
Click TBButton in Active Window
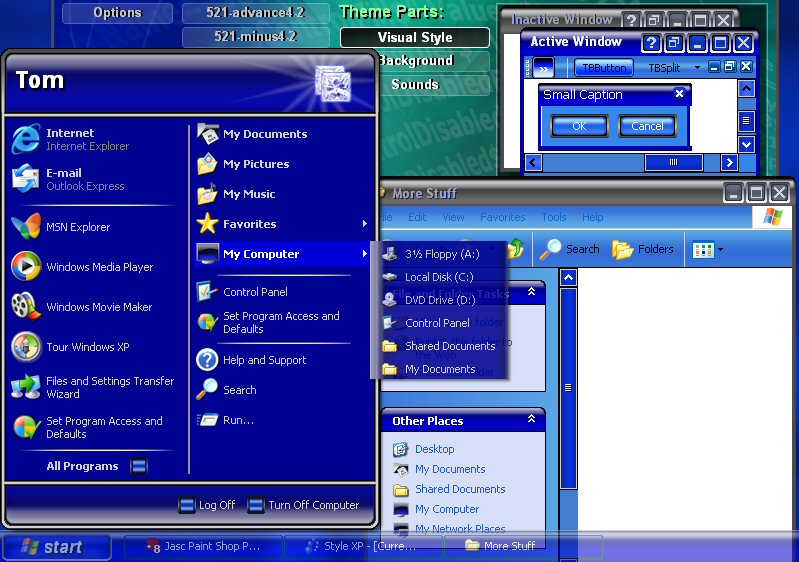pyautogui.click(x=604, y=68)
